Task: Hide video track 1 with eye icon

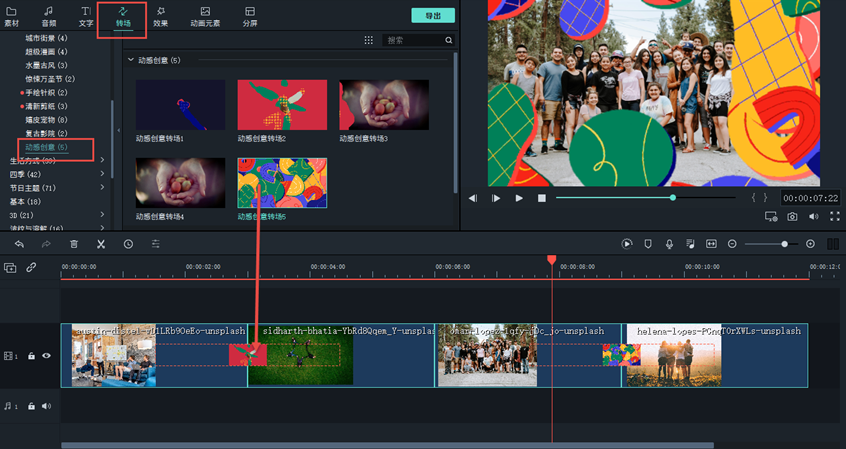Action: point(46,356)
